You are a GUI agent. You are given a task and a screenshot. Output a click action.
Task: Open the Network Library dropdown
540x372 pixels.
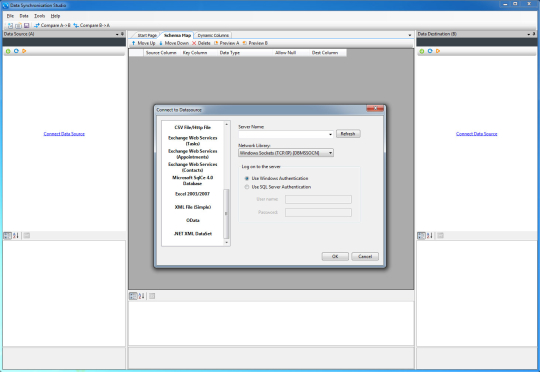[x=330, y=153]
